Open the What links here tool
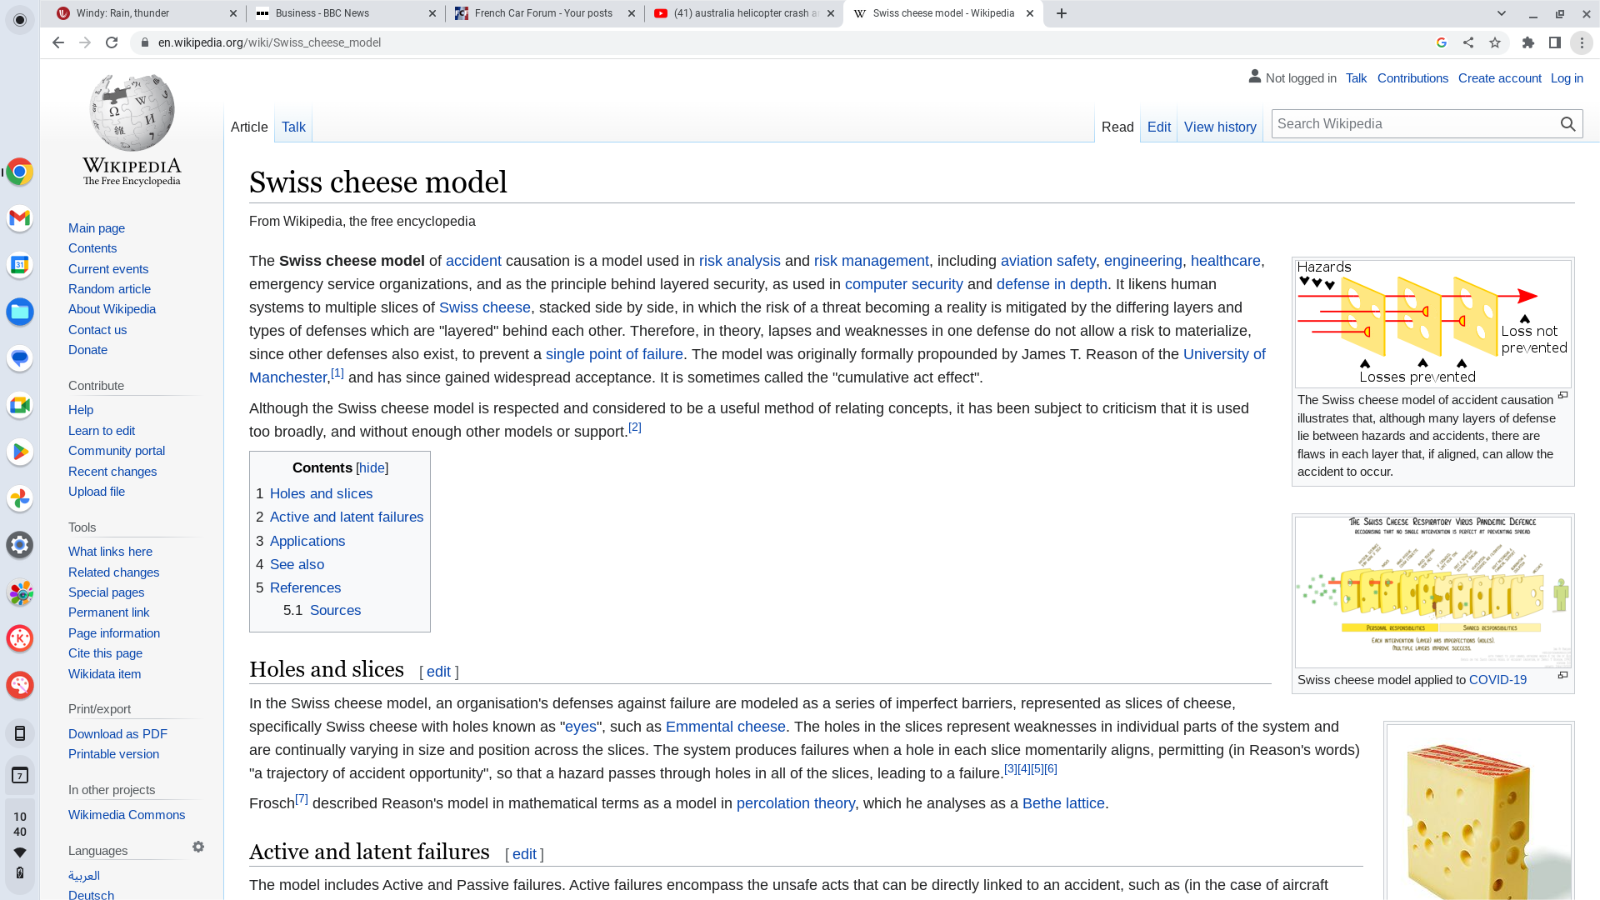Screen dimensions: 1600x900 click(x=110, y=552)
